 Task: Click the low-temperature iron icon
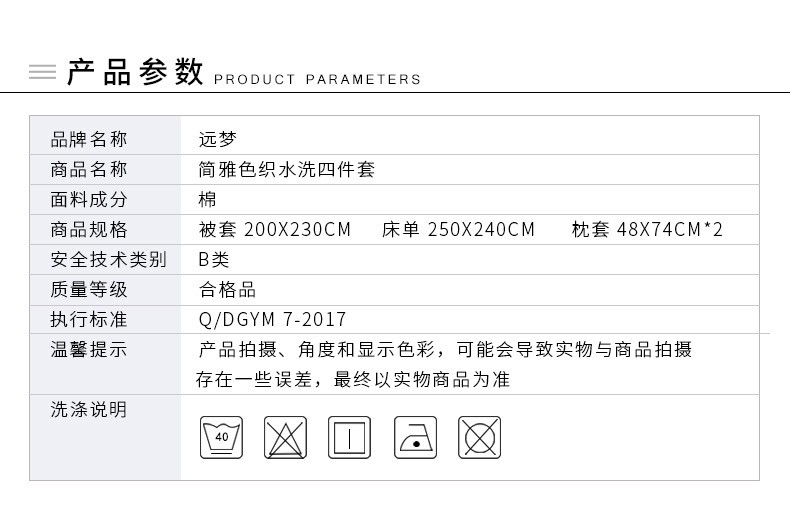point(415,437)
